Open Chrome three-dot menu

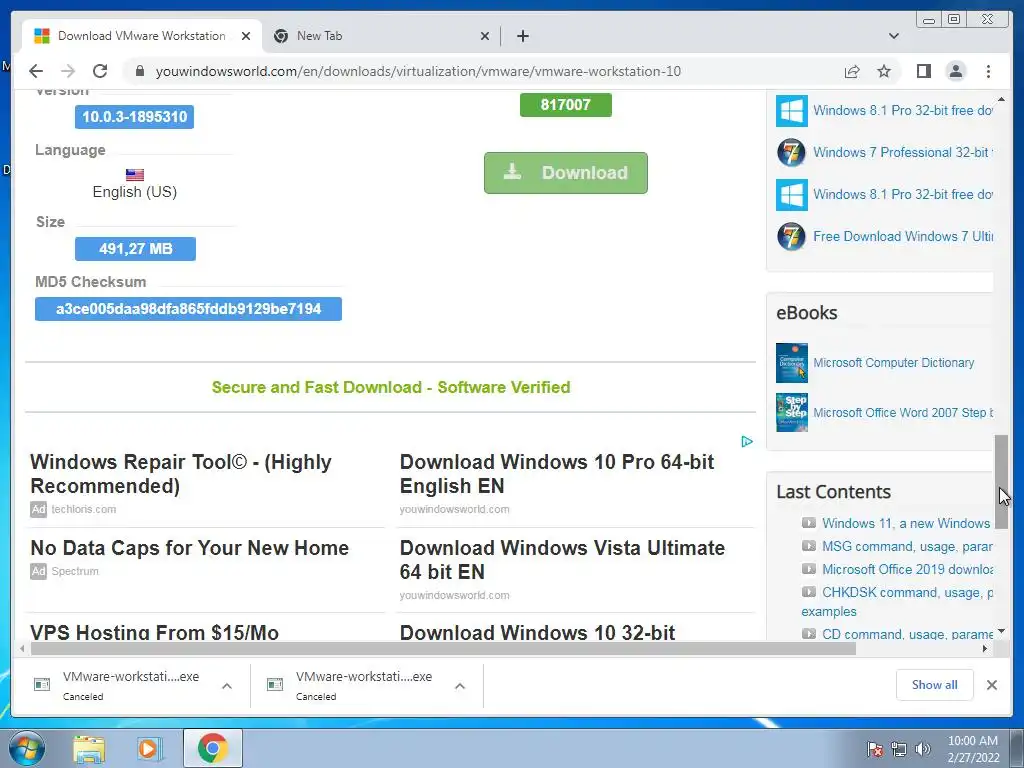988,71
